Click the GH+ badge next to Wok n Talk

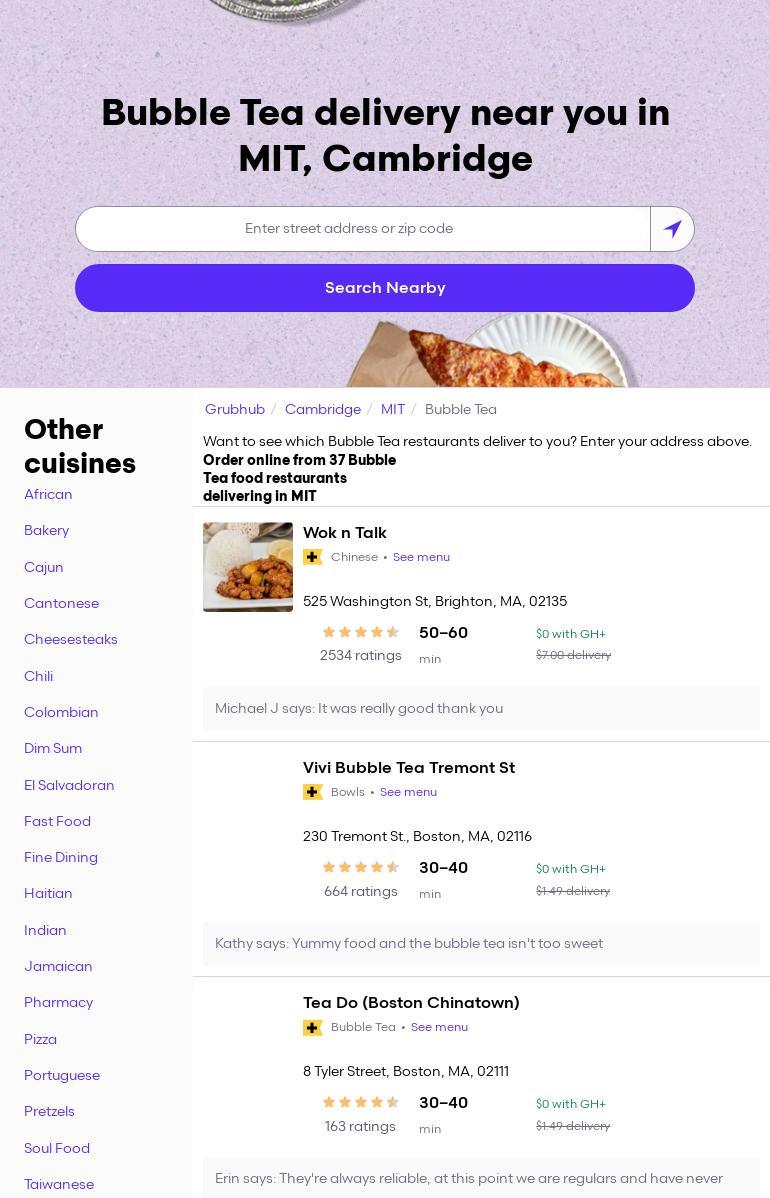pos(313,557)
